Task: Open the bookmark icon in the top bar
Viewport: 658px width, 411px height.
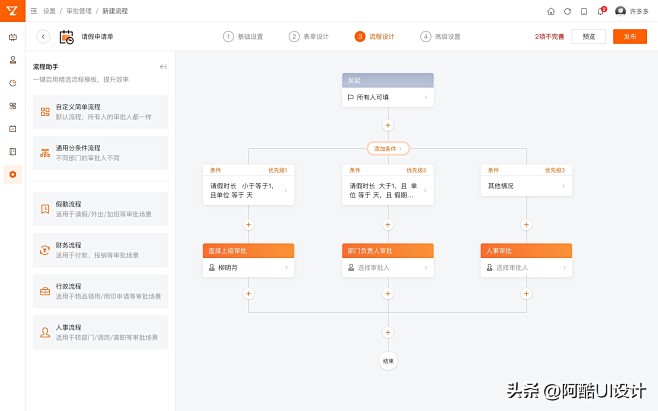Action: [584, 11]
